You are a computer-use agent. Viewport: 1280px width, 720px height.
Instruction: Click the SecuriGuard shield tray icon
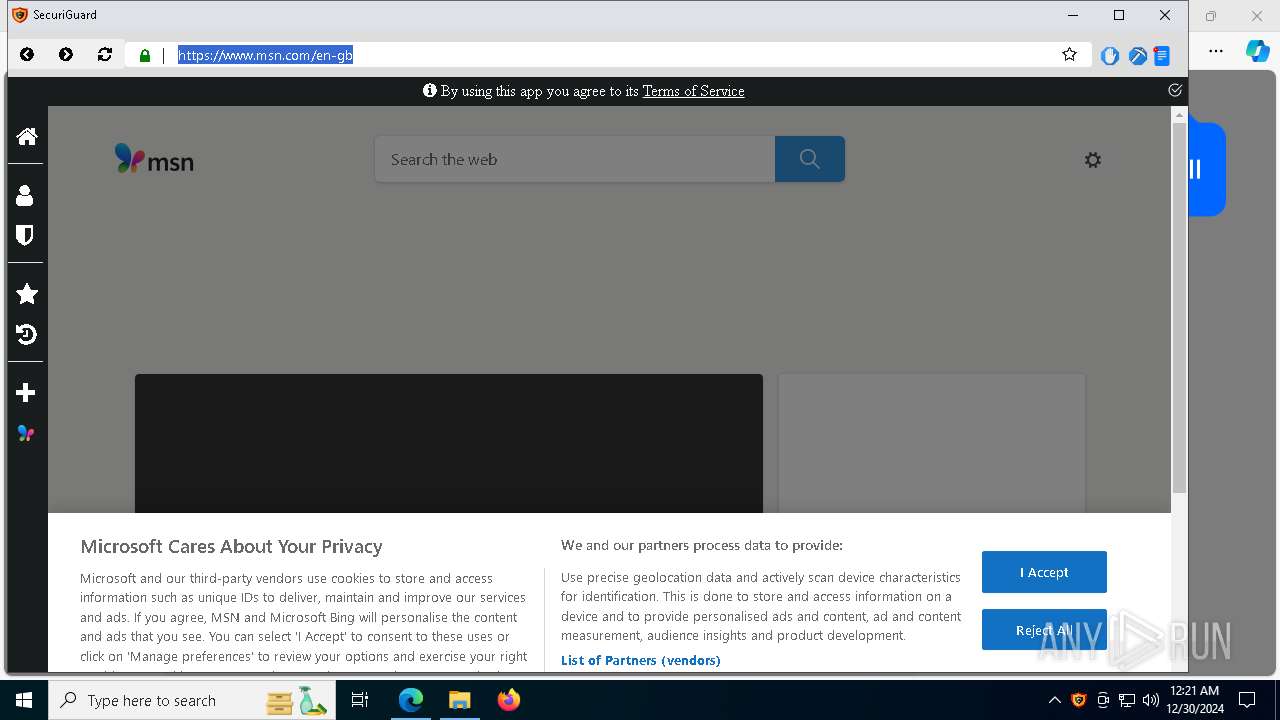point(1078,700)
